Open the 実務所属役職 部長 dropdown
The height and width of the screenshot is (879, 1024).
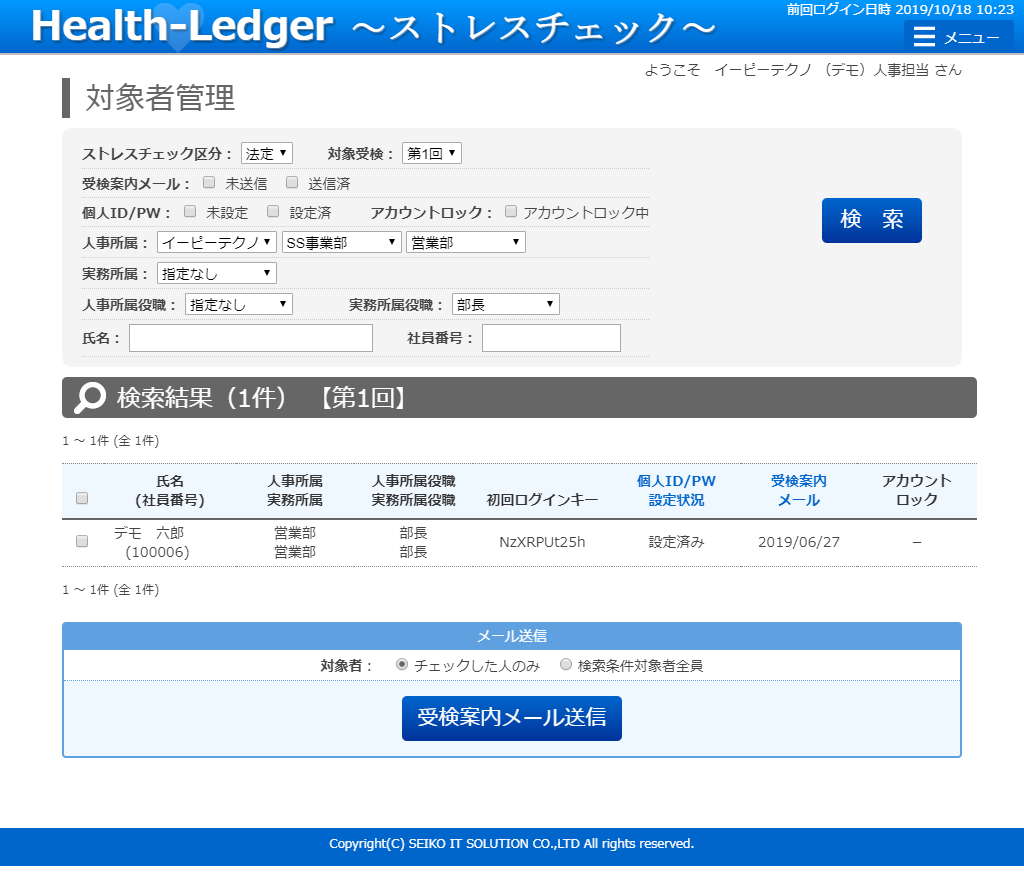(x=505, y=304)
